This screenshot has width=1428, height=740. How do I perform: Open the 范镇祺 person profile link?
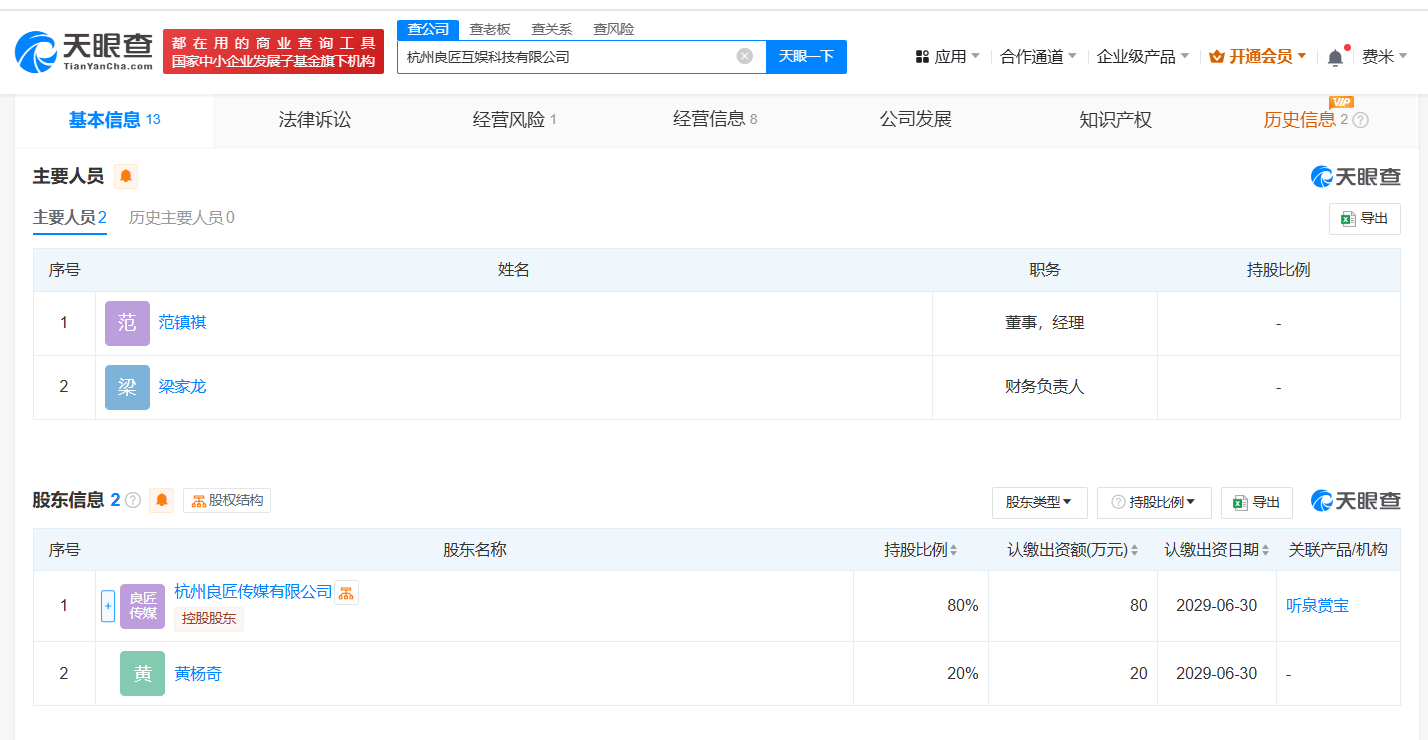point(182,323)
